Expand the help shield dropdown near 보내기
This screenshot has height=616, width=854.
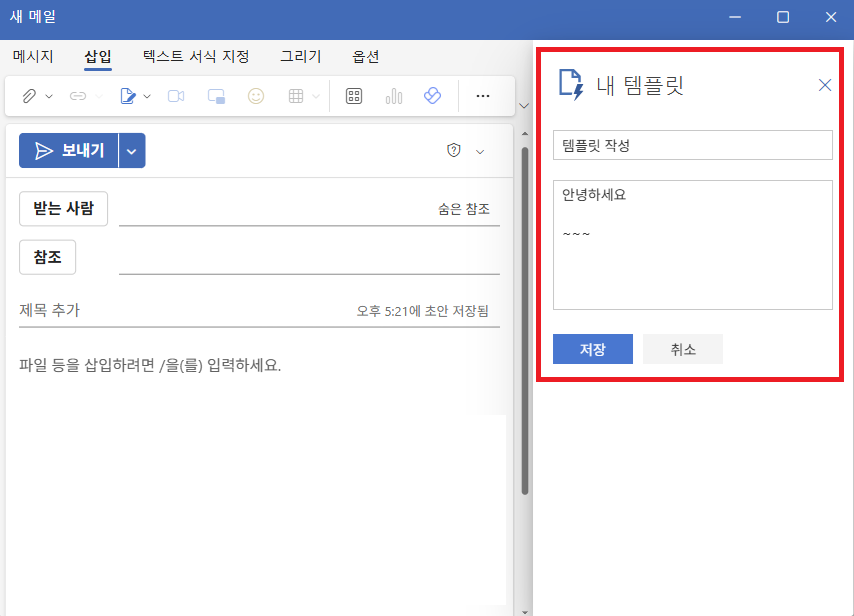click(479, 150)
